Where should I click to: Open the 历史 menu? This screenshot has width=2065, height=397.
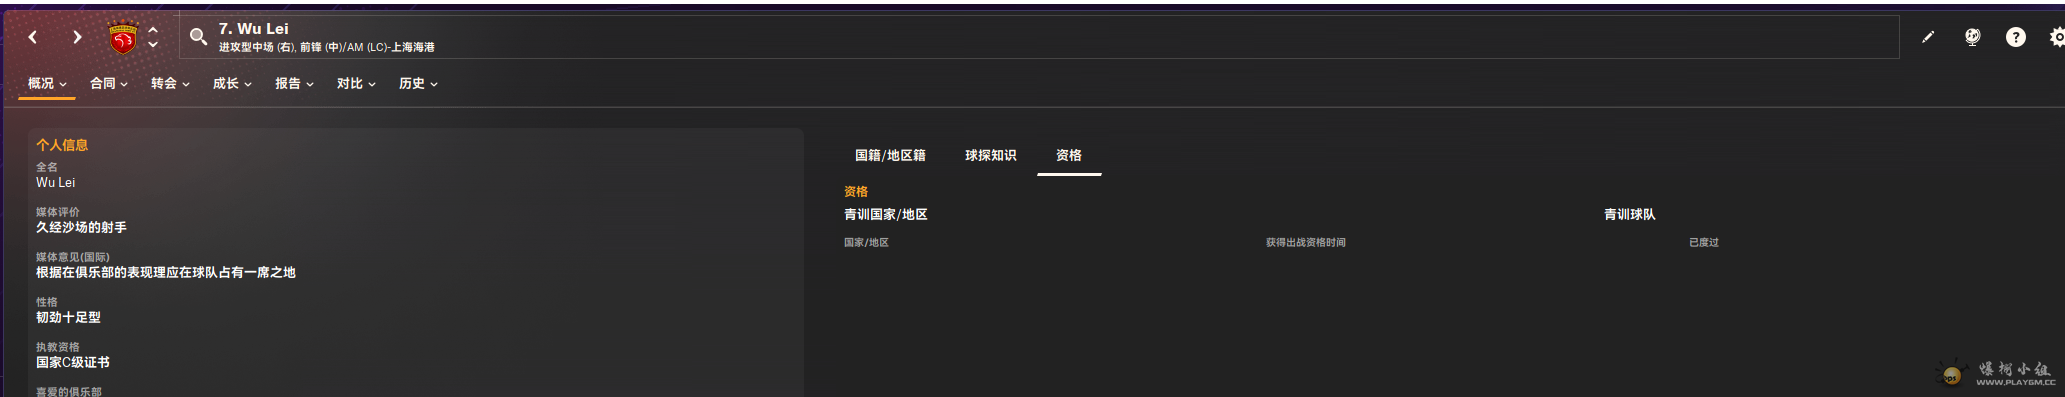point(418,84)
